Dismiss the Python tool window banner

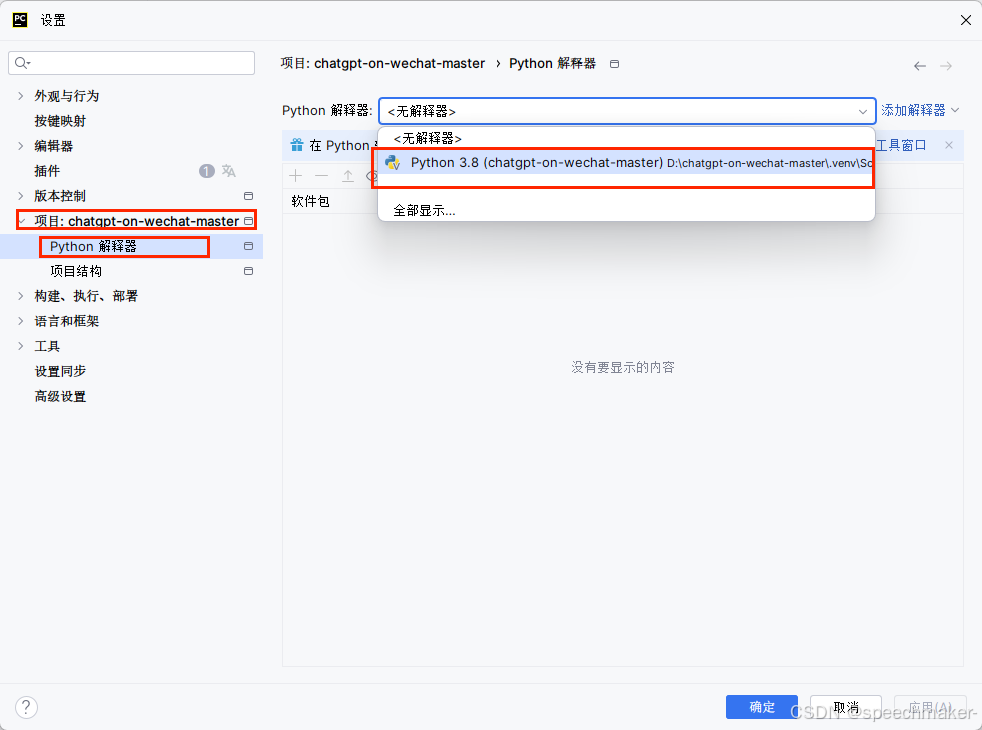pyautogui.click(x=949, y=145)
